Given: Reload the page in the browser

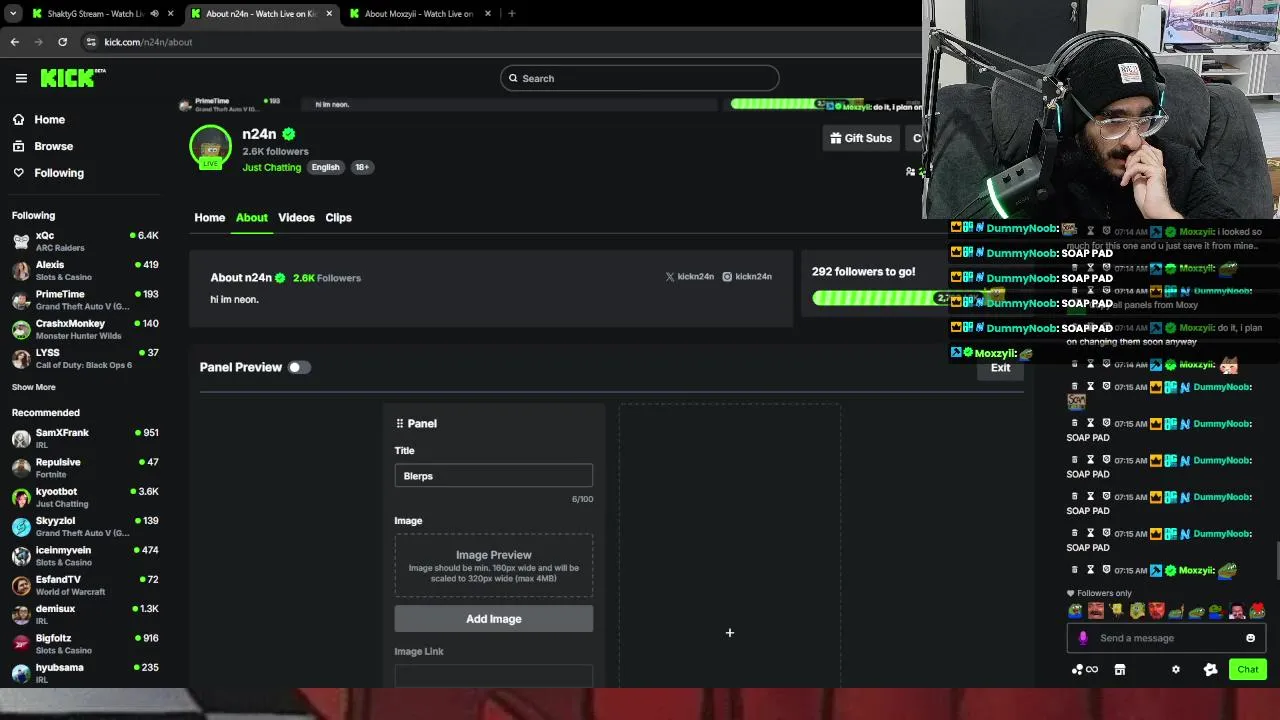Looking at the screenshot, I should coord(62,42).
